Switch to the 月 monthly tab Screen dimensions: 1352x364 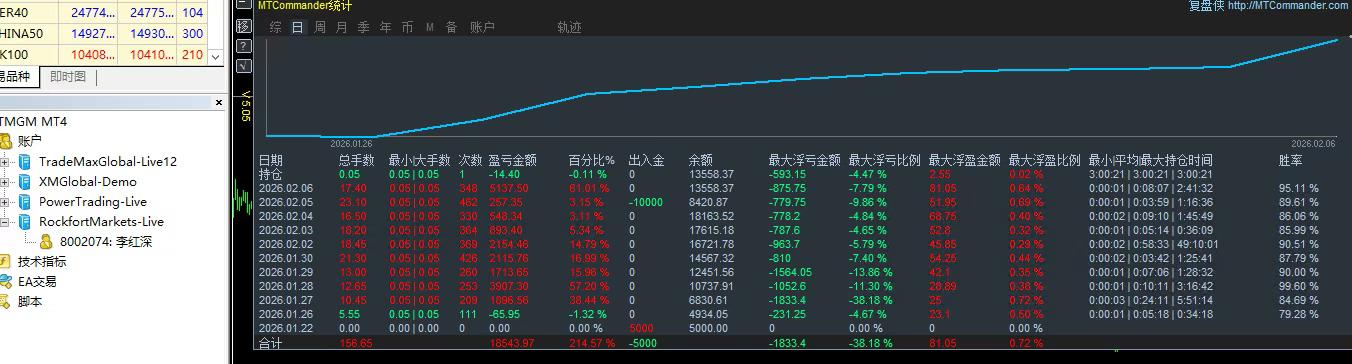tap(341, 28)
